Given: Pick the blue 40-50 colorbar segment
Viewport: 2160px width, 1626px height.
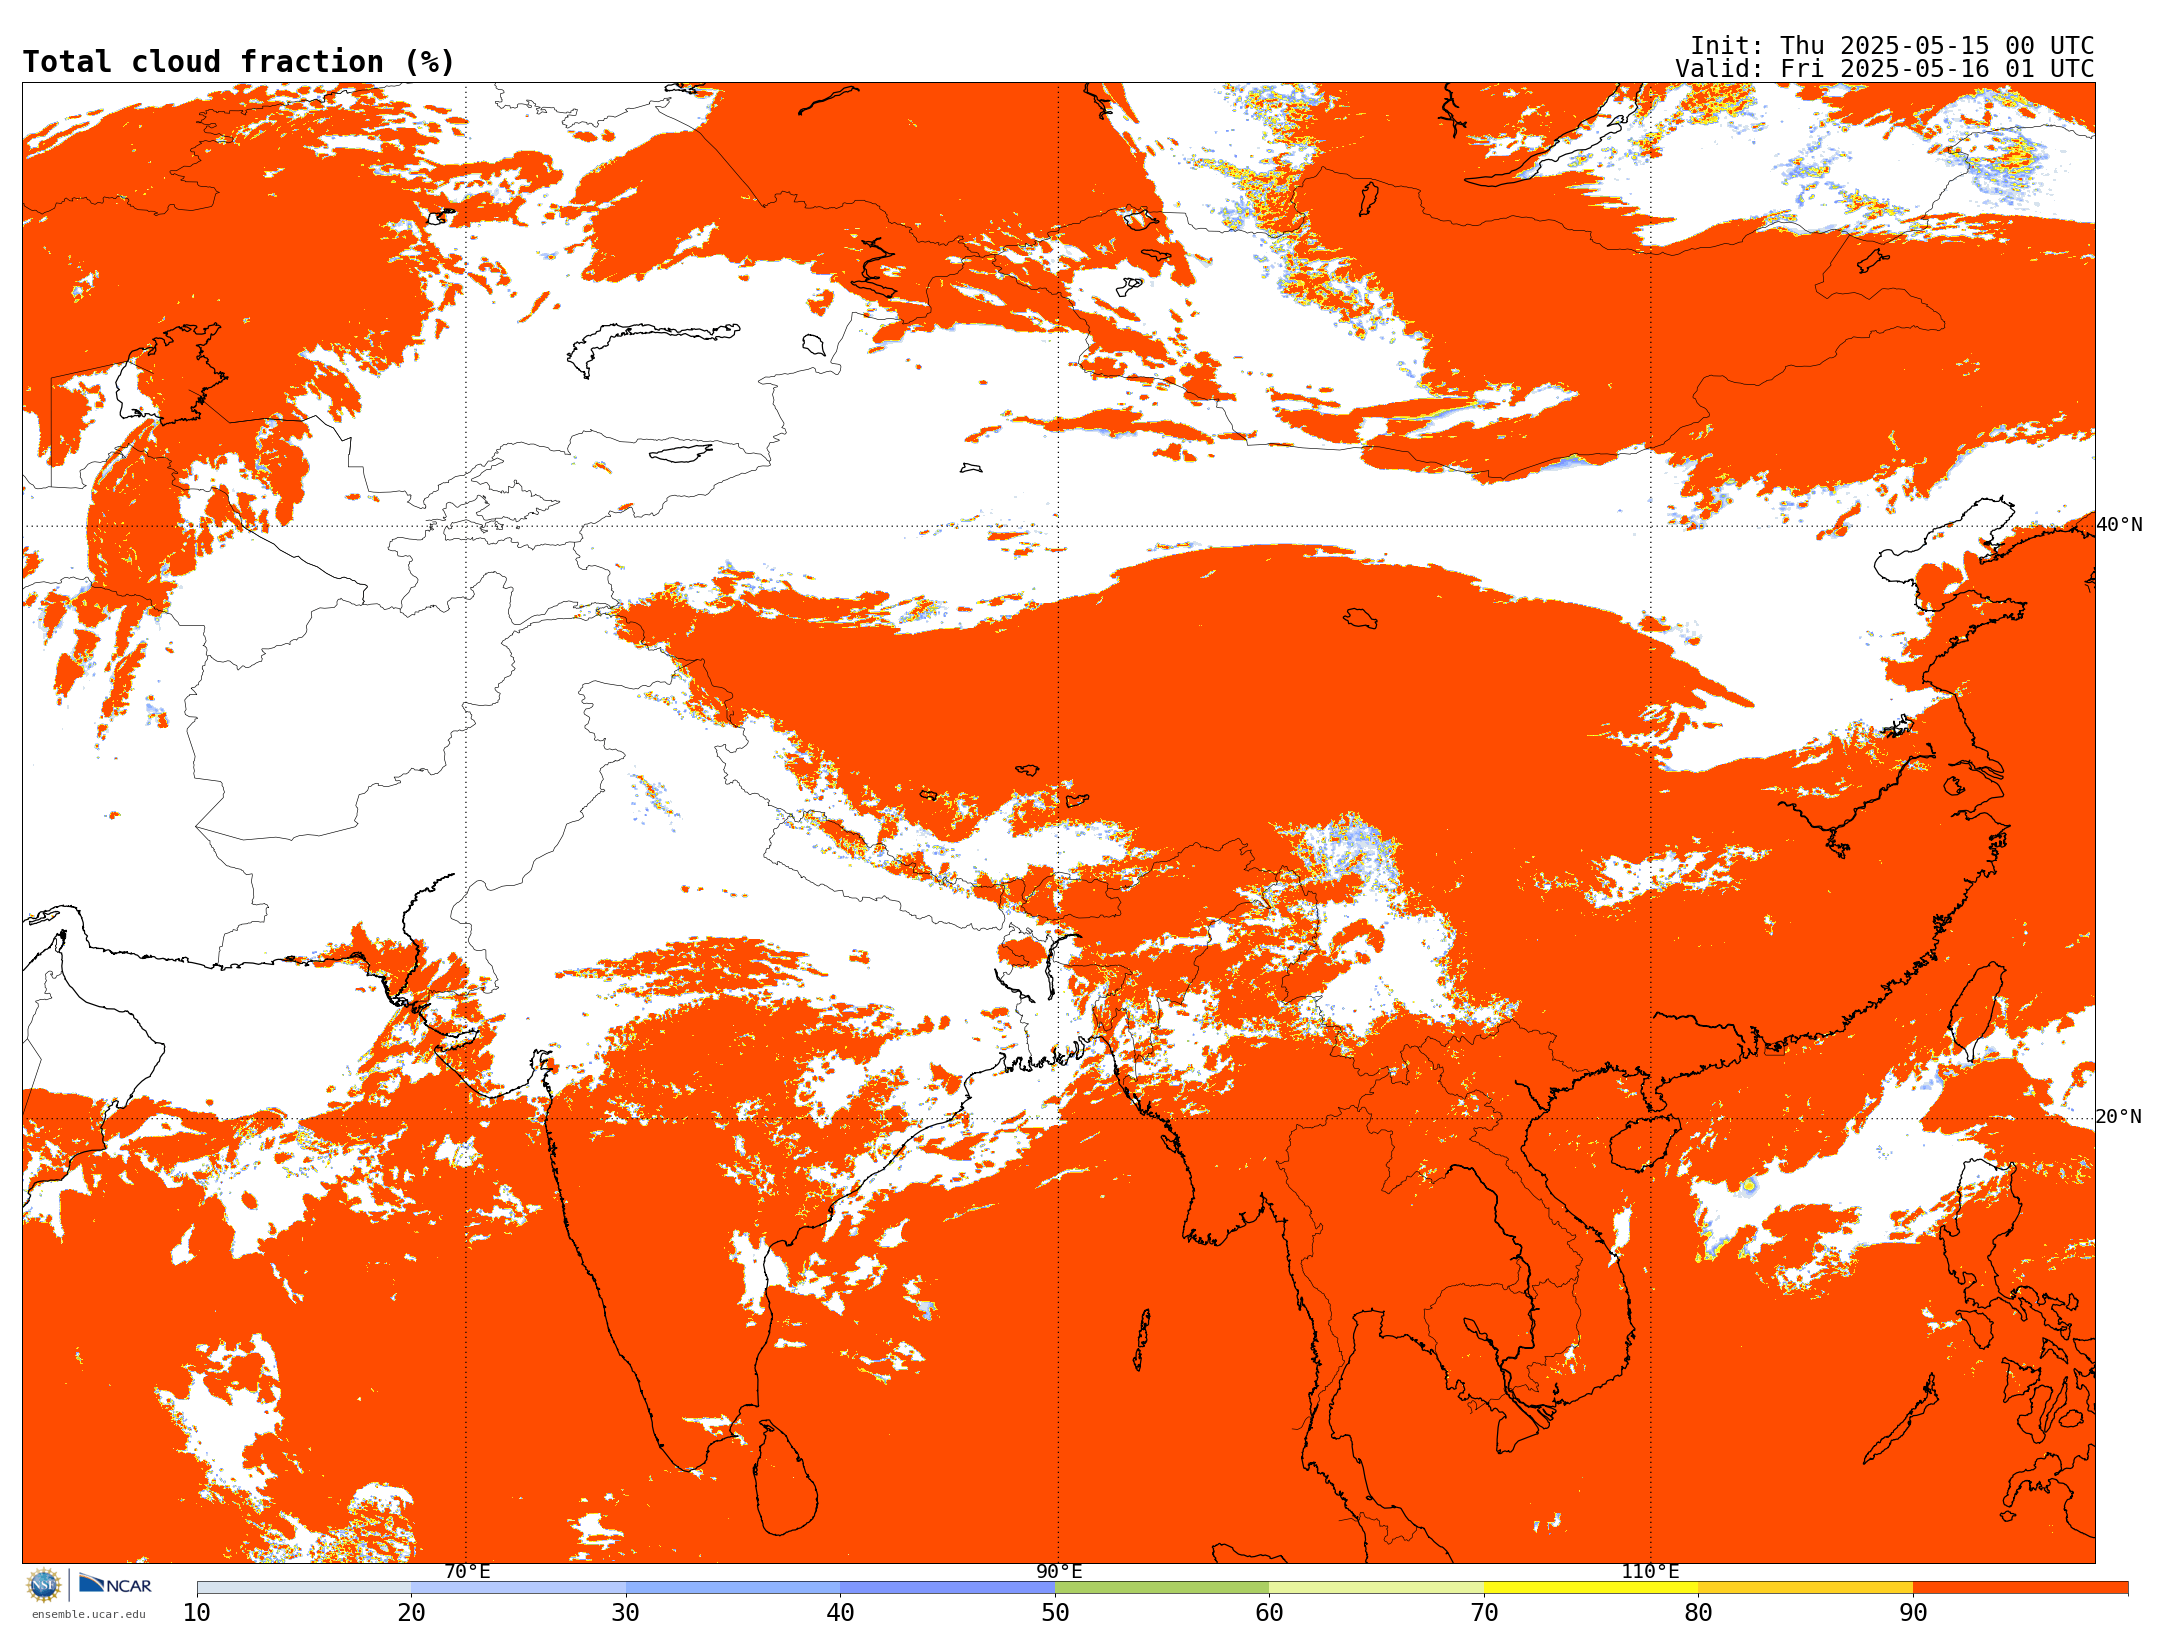Looking at the screenshot, I should click(947, 1588).
